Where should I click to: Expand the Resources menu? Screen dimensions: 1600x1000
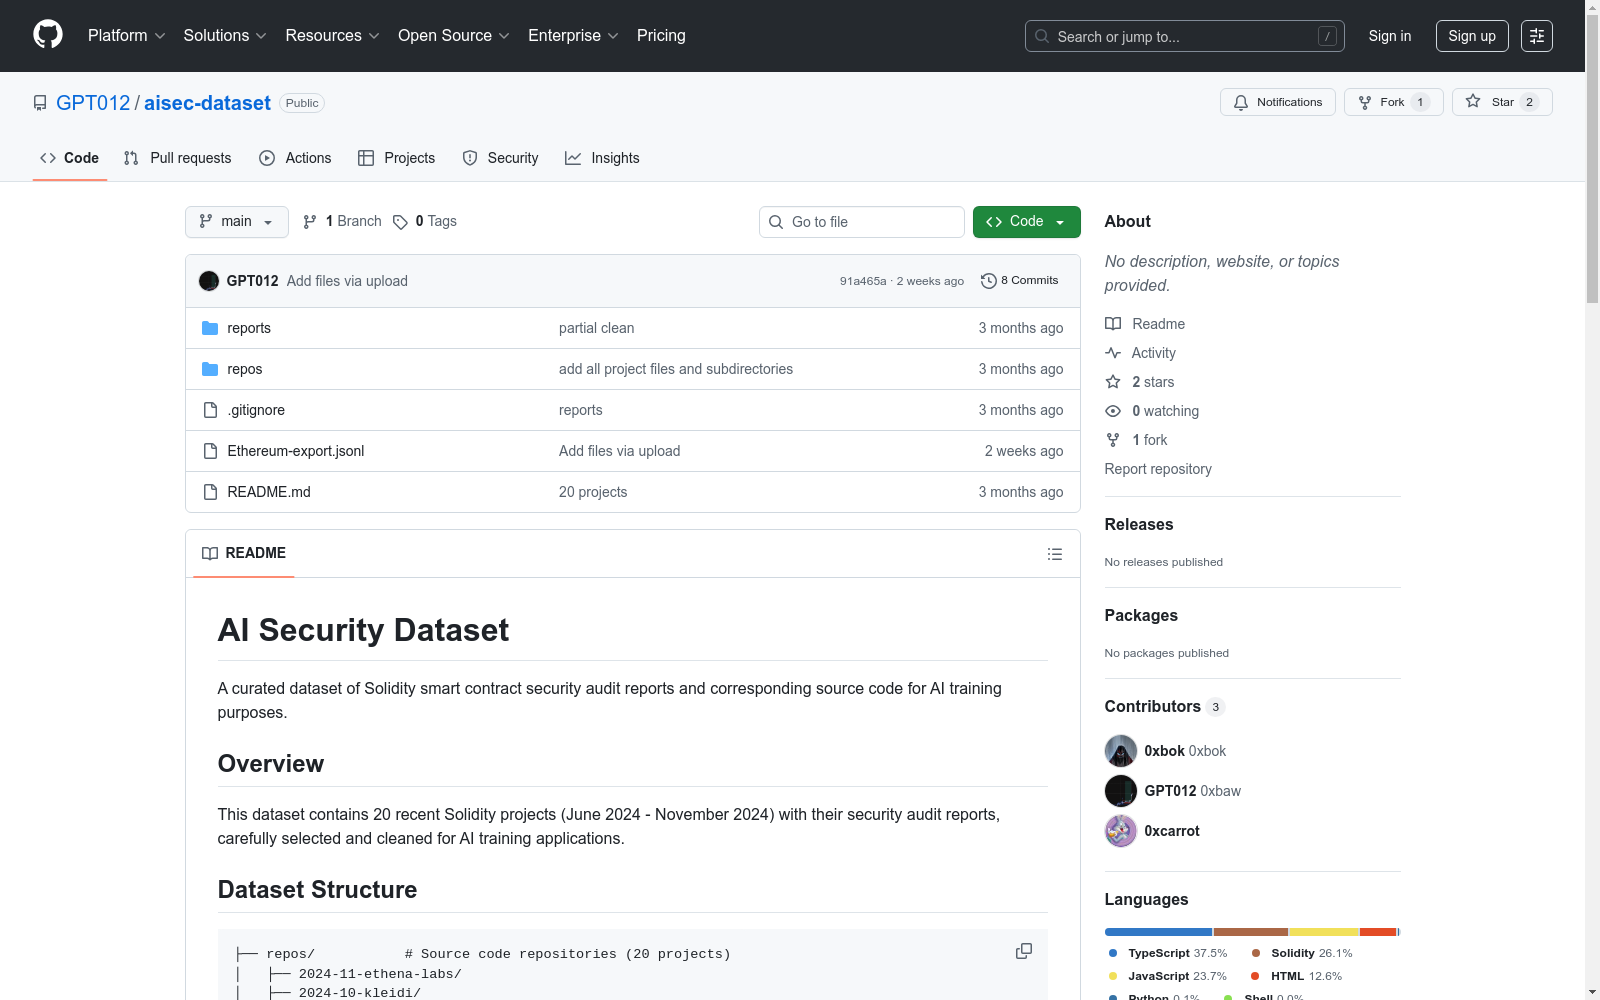tap(332, 36)
